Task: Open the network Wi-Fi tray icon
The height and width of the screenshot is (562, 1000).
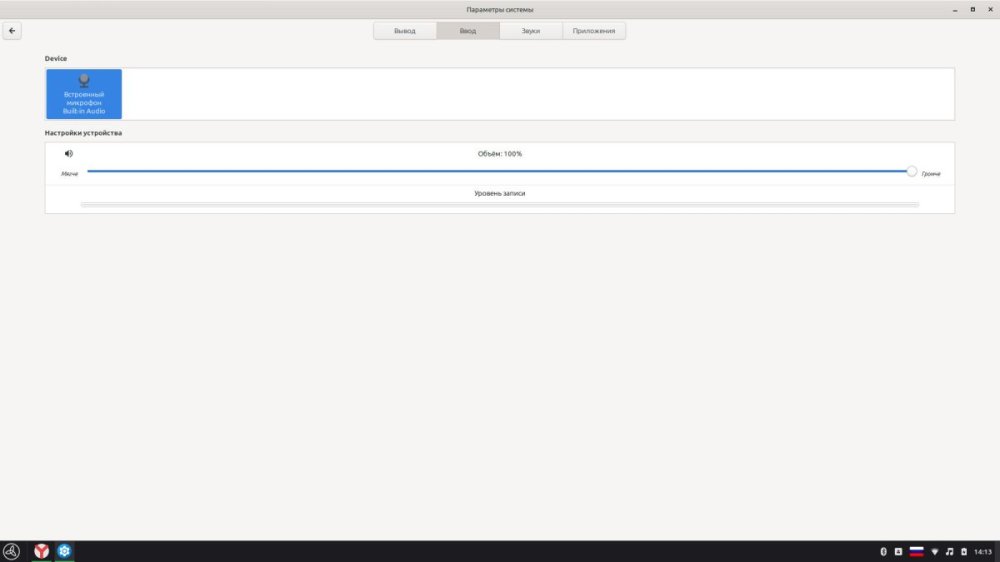Action: pyautogui.click(x=935, y=552)
